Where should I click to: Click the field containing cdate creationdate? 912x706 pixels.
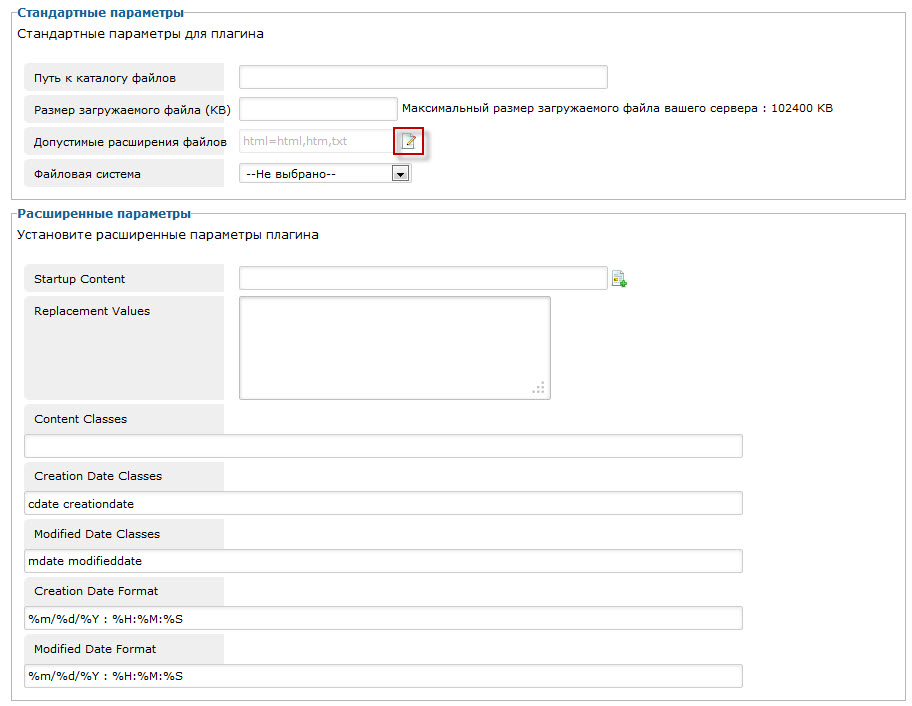[x=383, y=503]
